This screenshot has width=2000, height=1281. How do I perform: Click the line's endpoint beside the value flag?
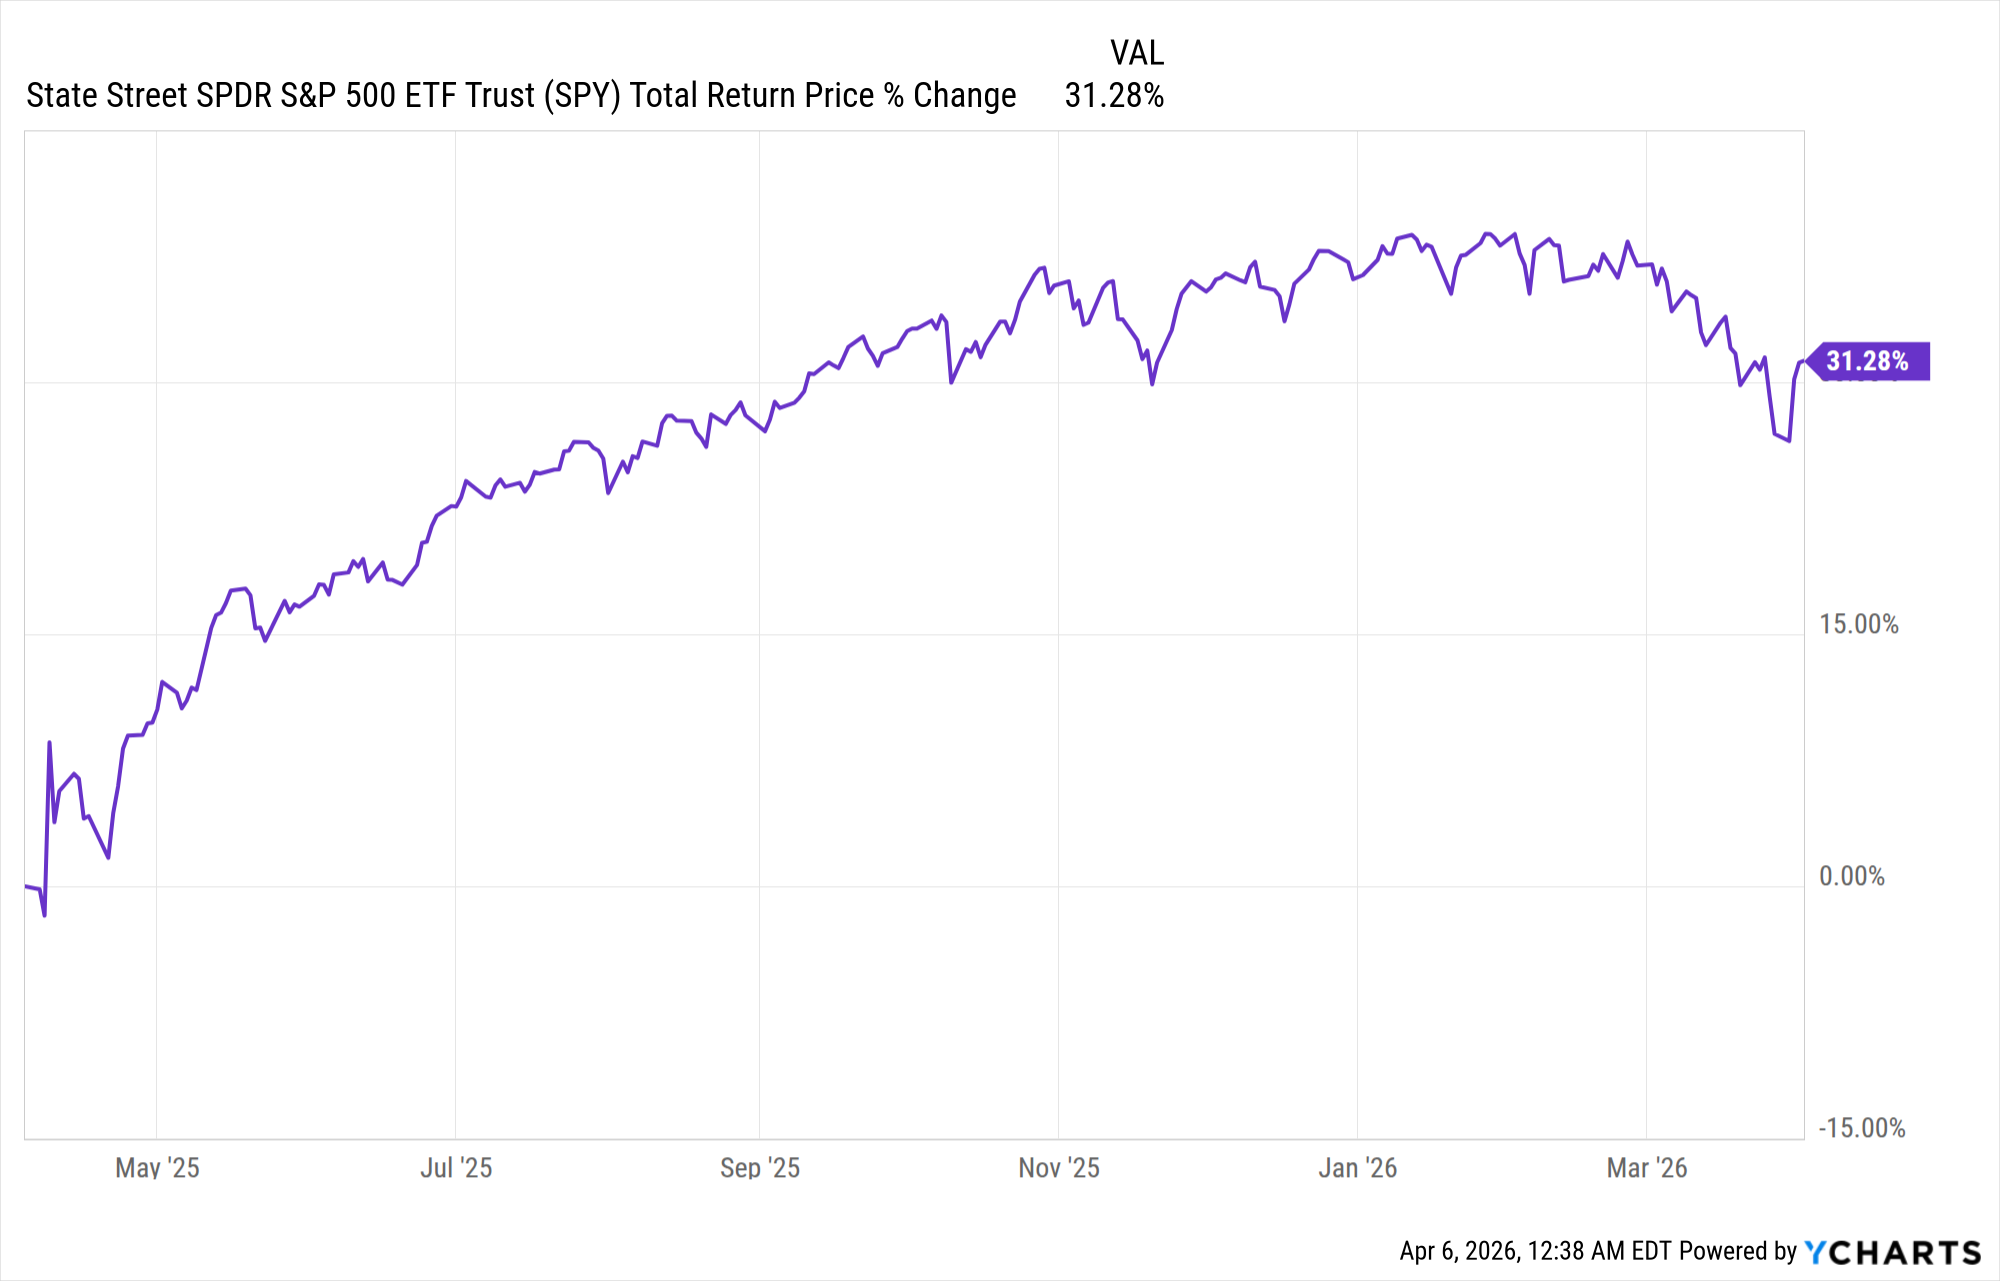click(x=1803, y=361)
